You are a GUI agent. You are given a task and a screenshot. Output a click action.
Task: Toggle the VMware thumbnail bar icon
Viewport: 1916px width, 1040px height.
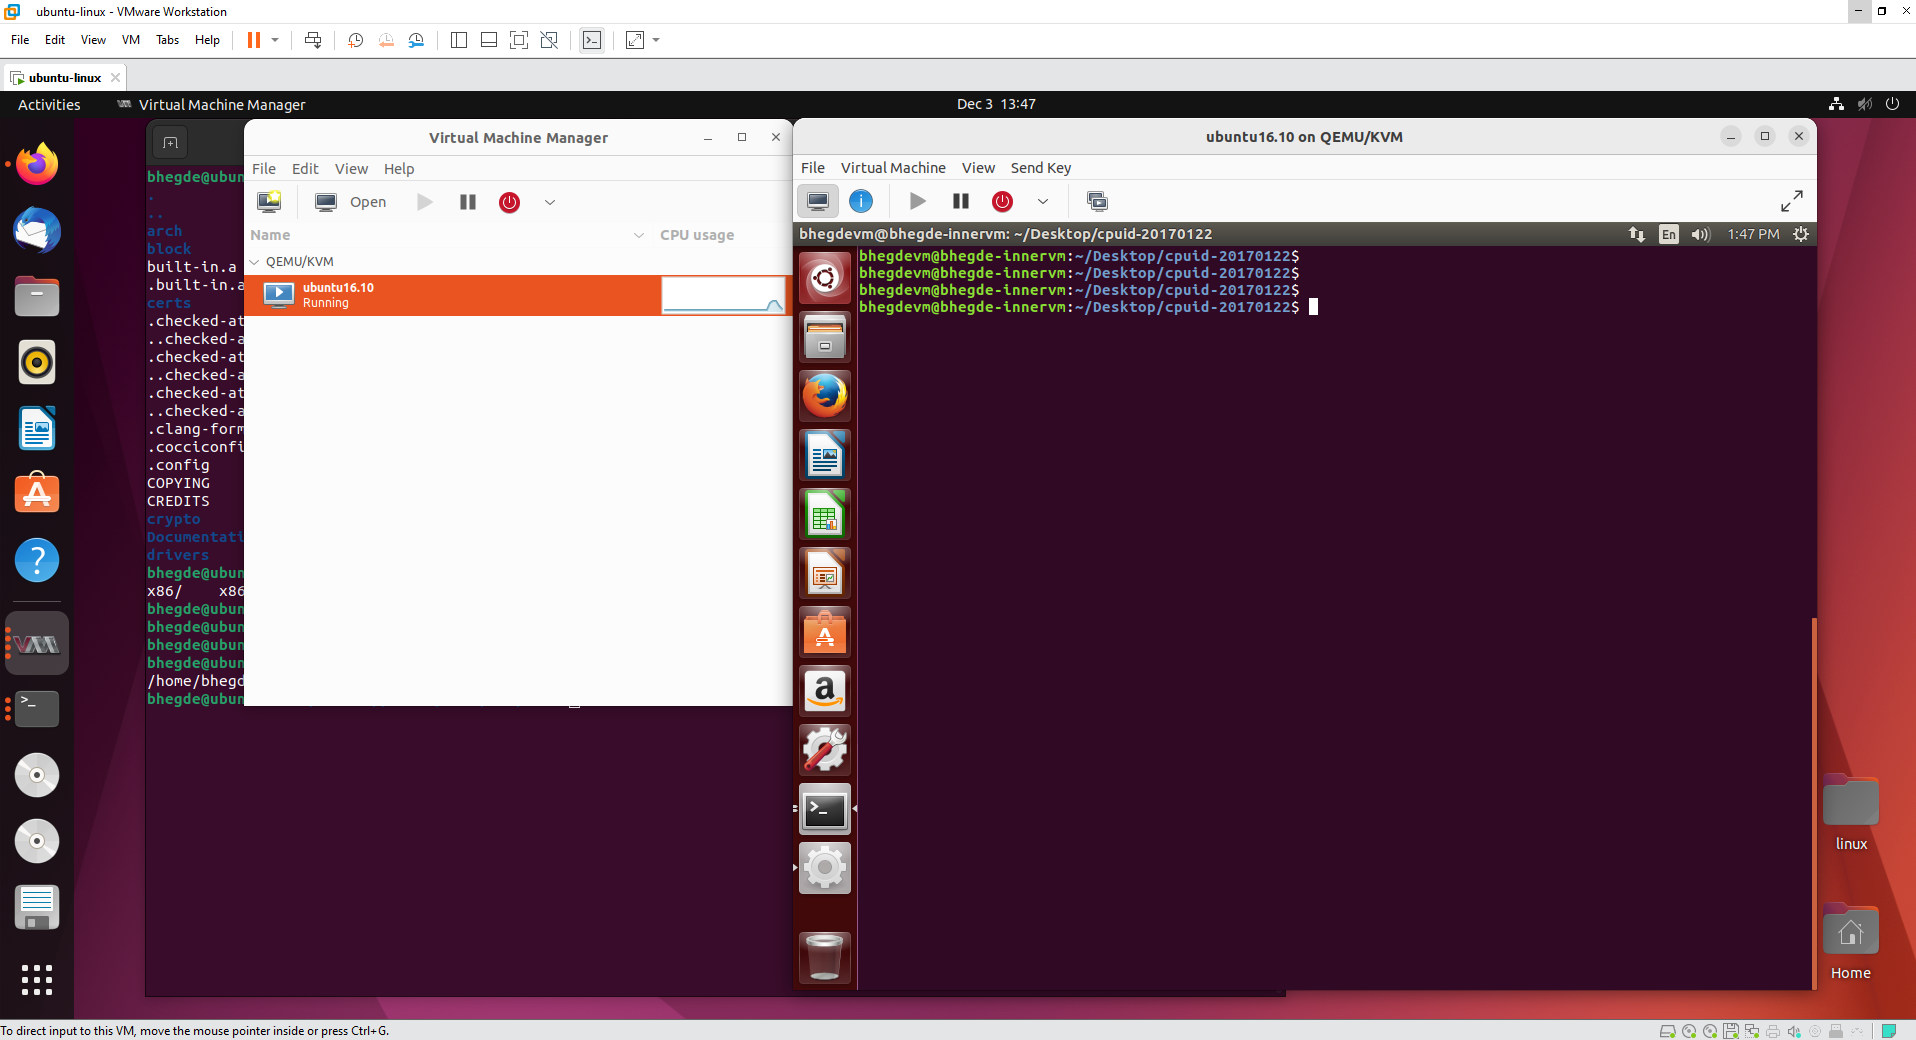[489, 40]
